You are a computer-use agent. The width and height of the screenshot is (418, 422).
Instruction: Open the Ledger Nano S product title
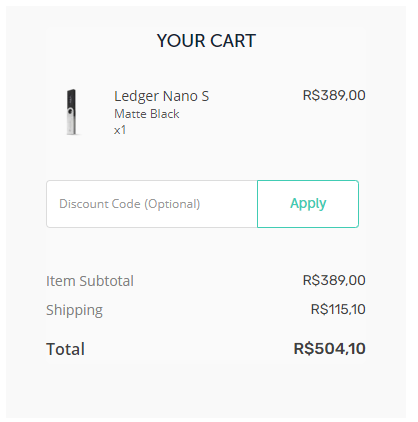(161, 96)
